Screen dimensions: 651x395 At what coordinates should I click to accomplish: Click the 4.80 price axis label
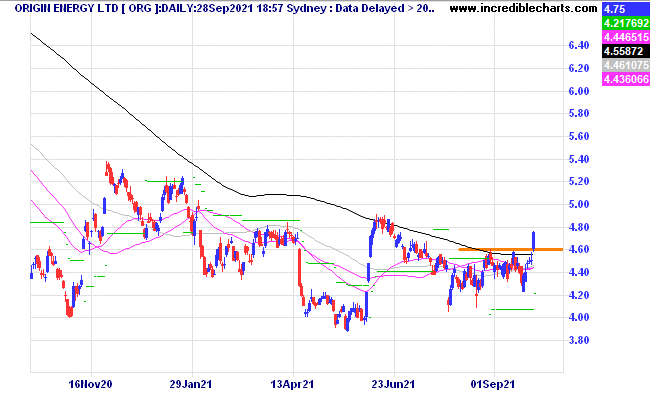579,227
